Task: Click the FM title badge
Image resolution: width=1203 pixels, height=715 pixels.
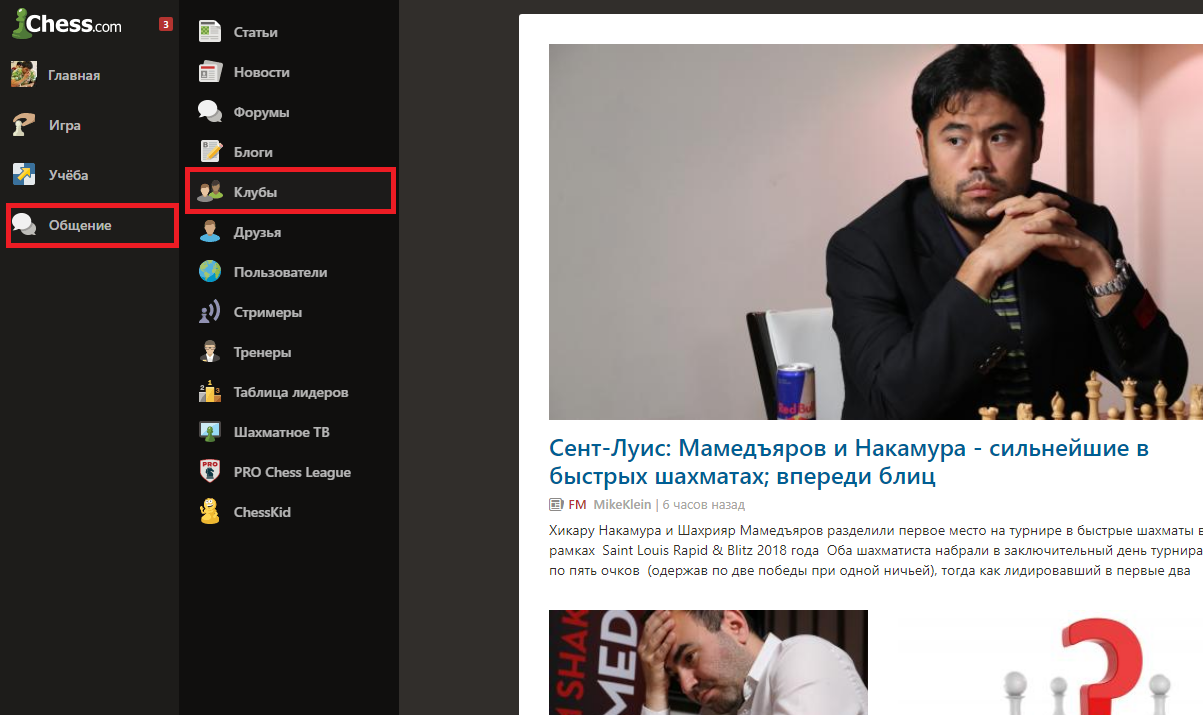Action: pyautogui.click(x=577, y=505)
